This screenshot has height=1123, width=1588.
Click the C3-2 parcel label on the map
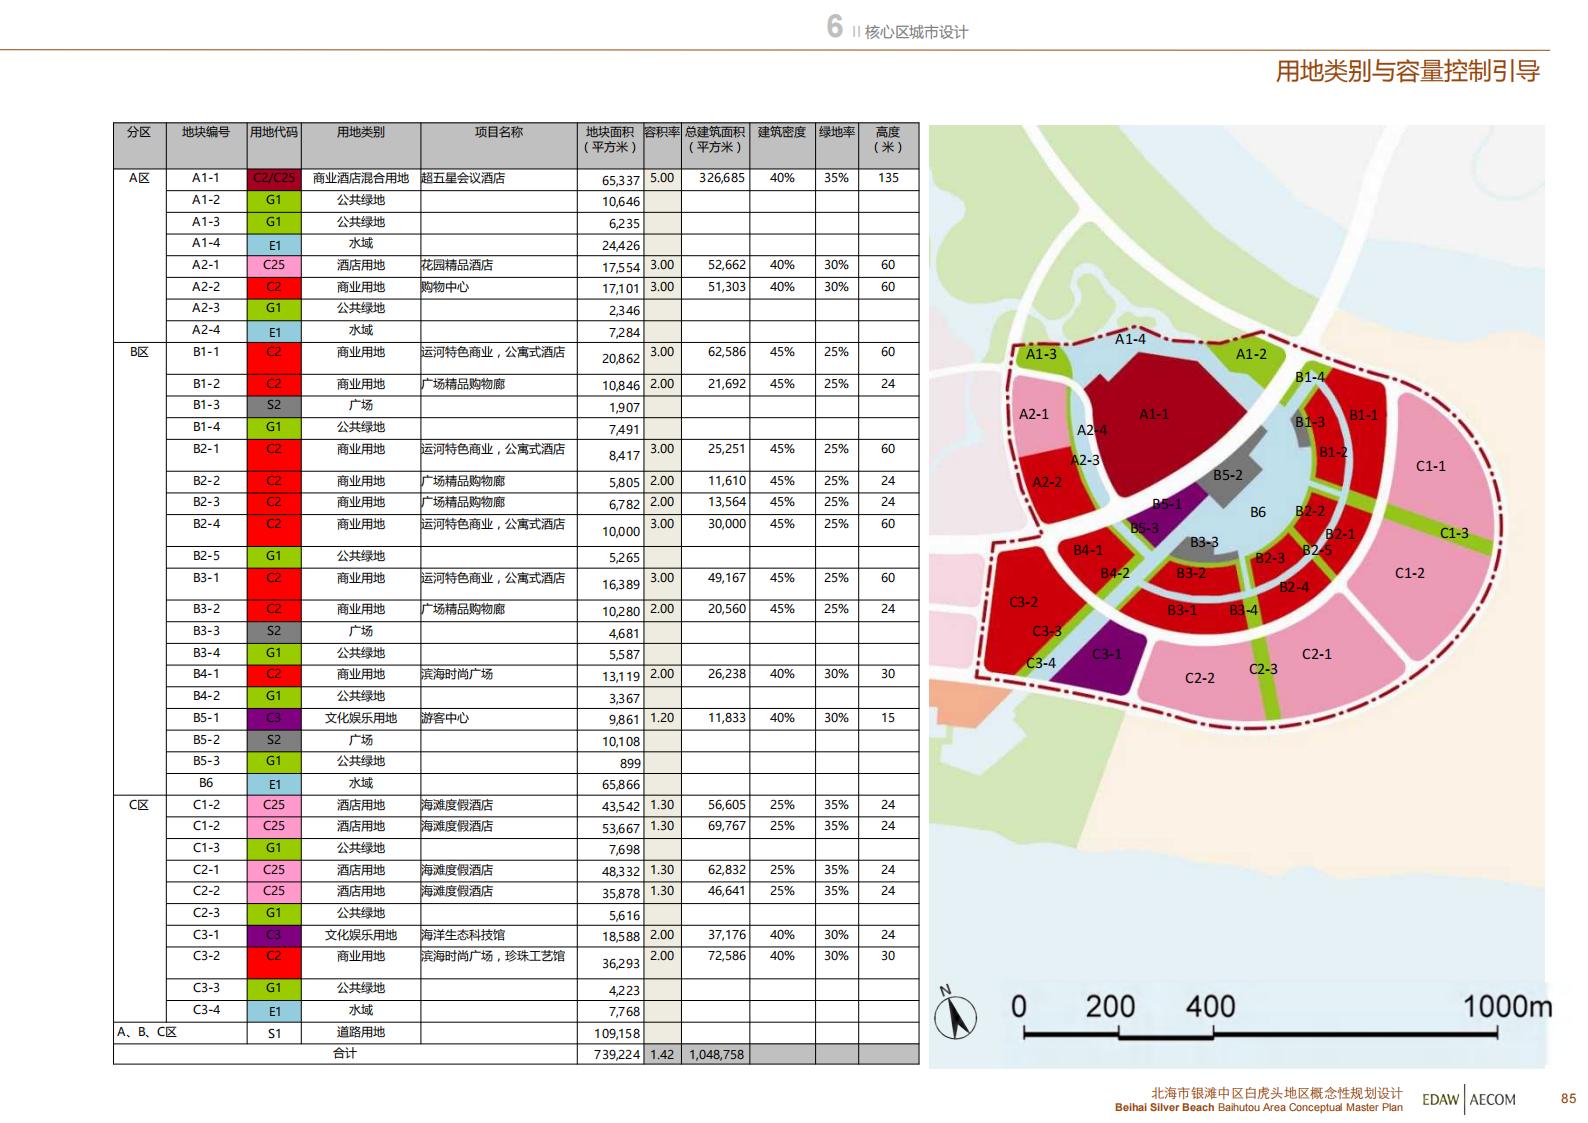click(1023, 602)
